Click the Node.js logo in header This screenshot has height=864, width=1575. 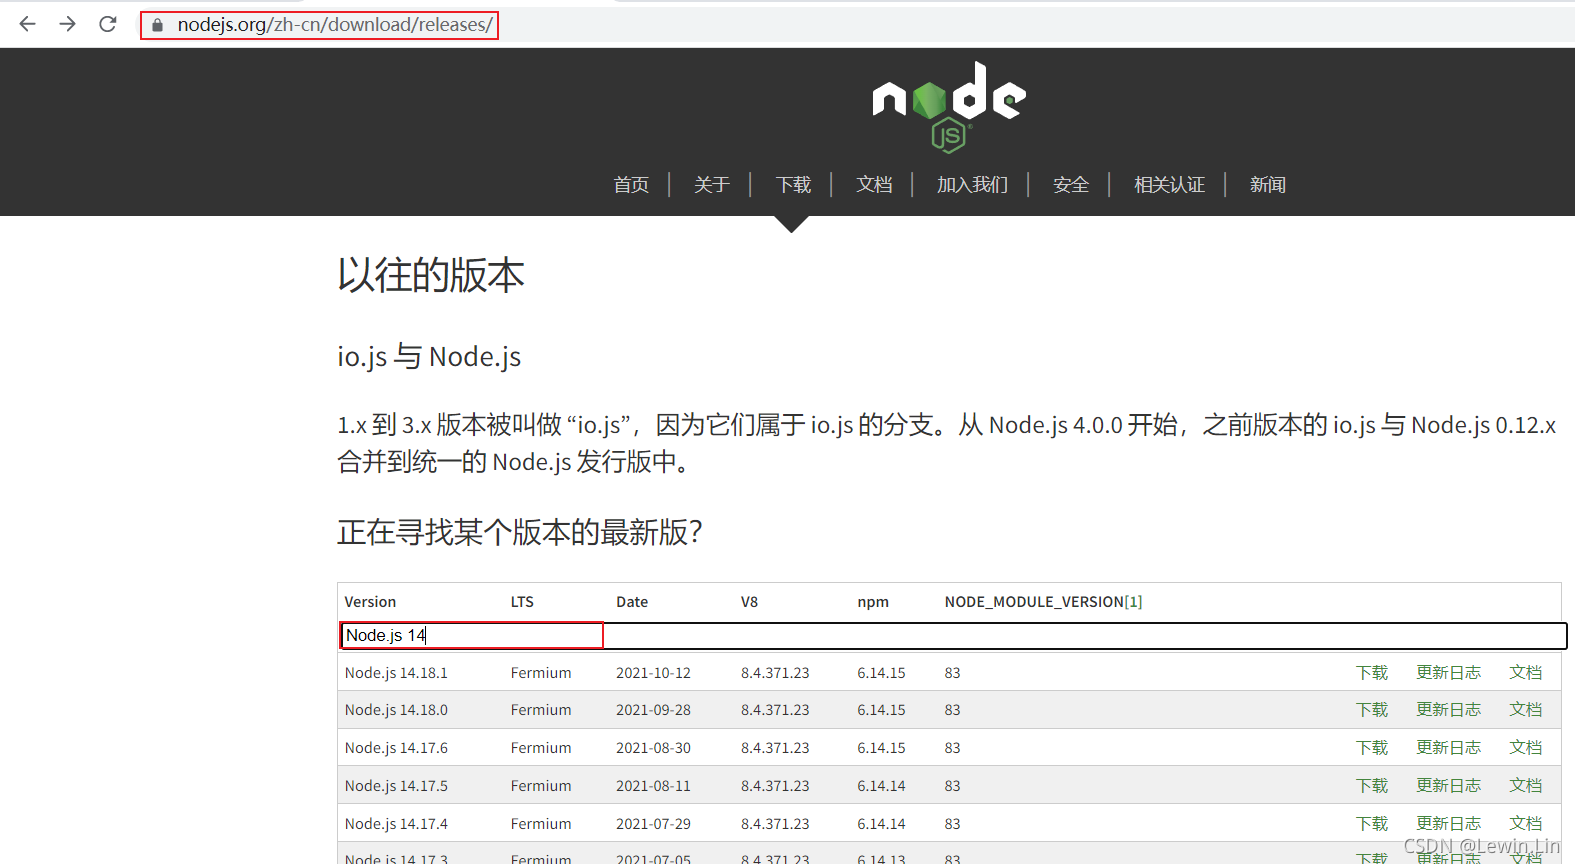(949, 107)
